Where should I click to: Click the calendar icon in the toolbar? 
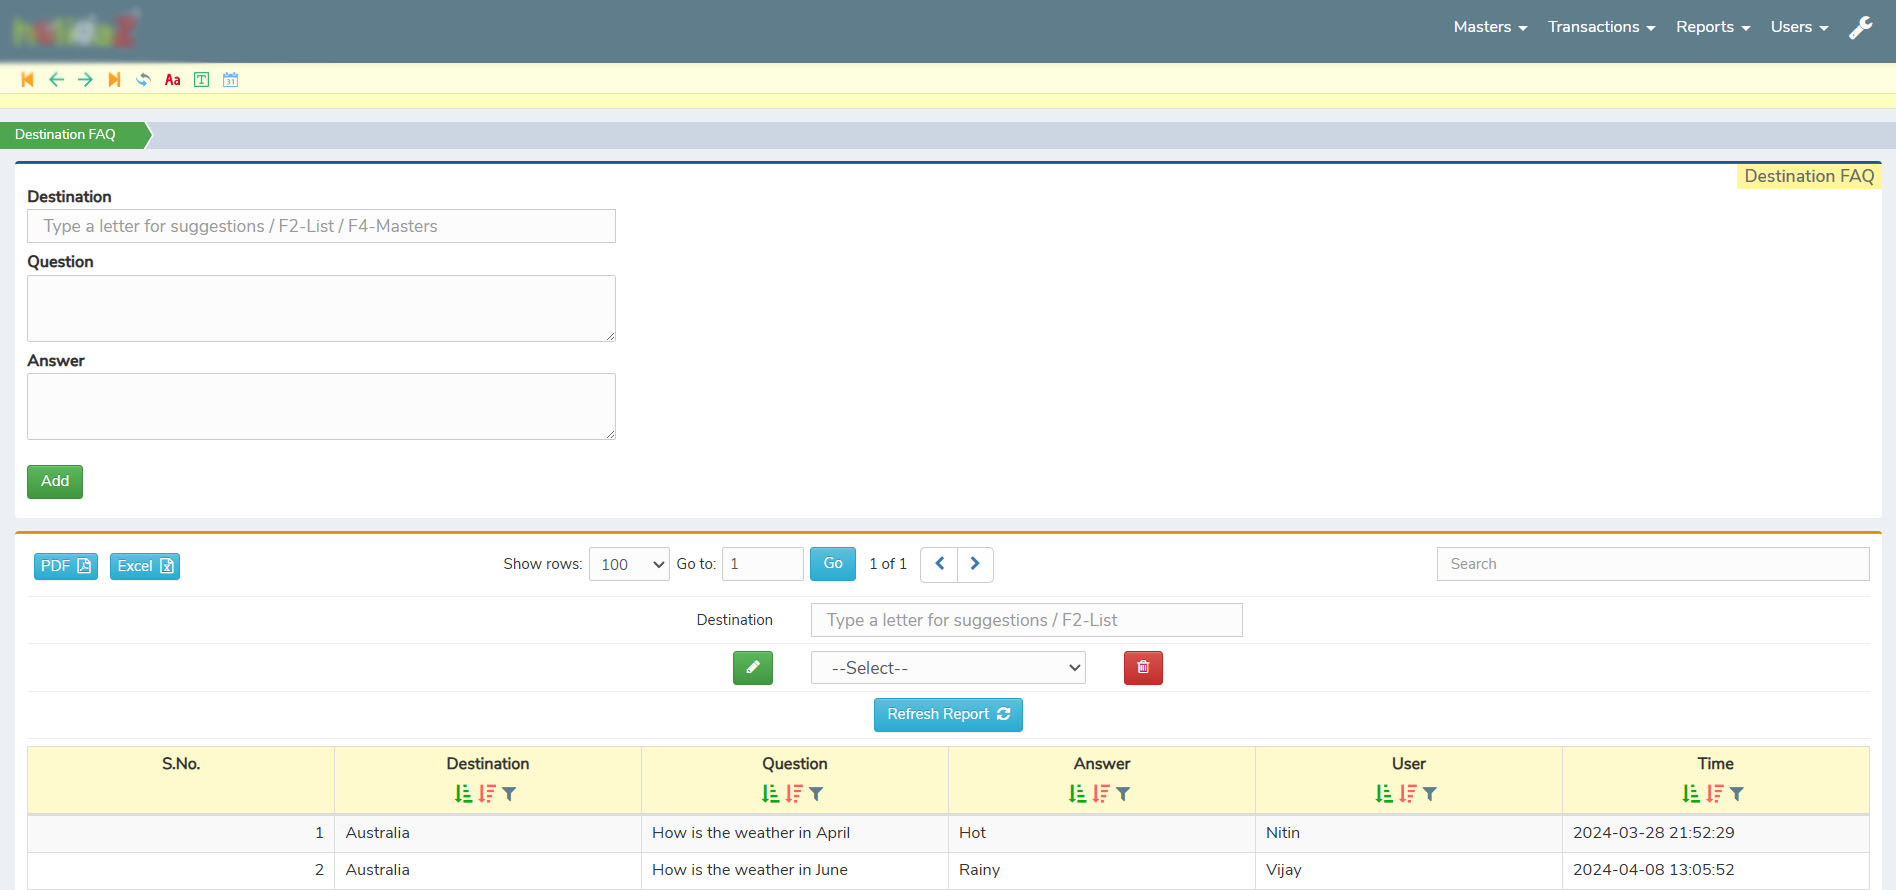click(x=230, y=80)
